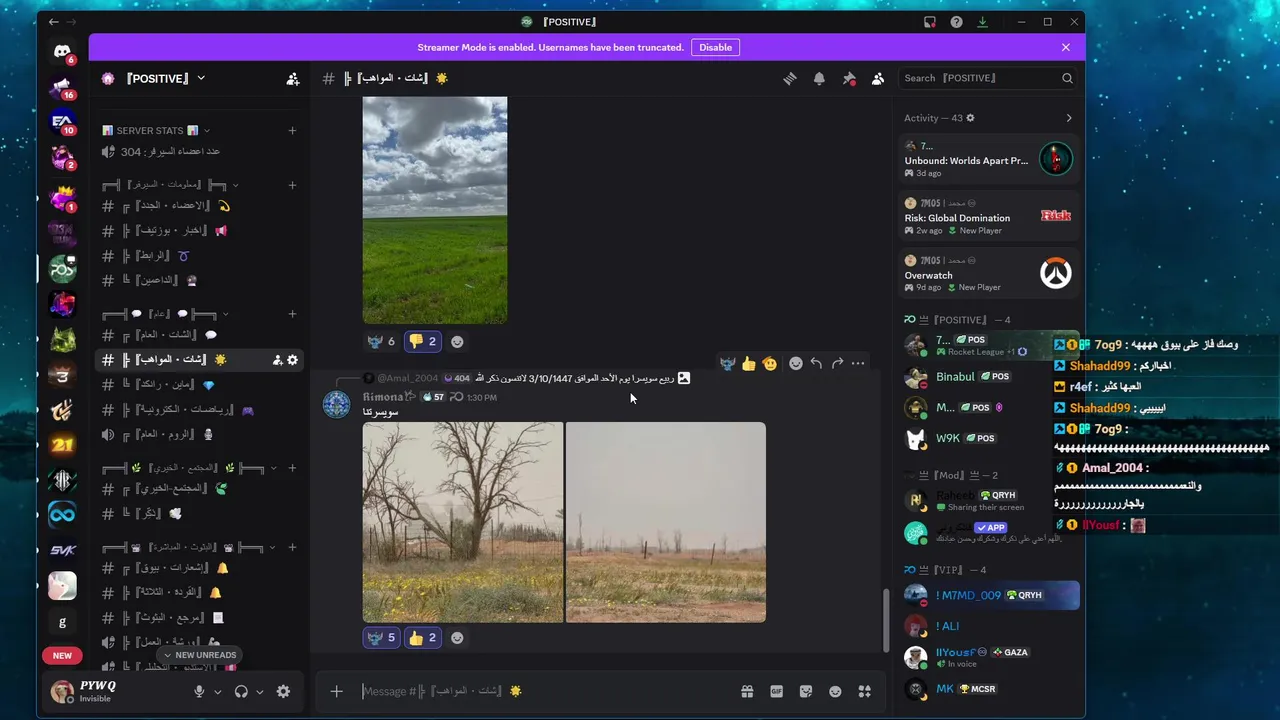This screenshot has height=720, width=1280.
Task: Disable Streamer Mode button
Action: 715,47
